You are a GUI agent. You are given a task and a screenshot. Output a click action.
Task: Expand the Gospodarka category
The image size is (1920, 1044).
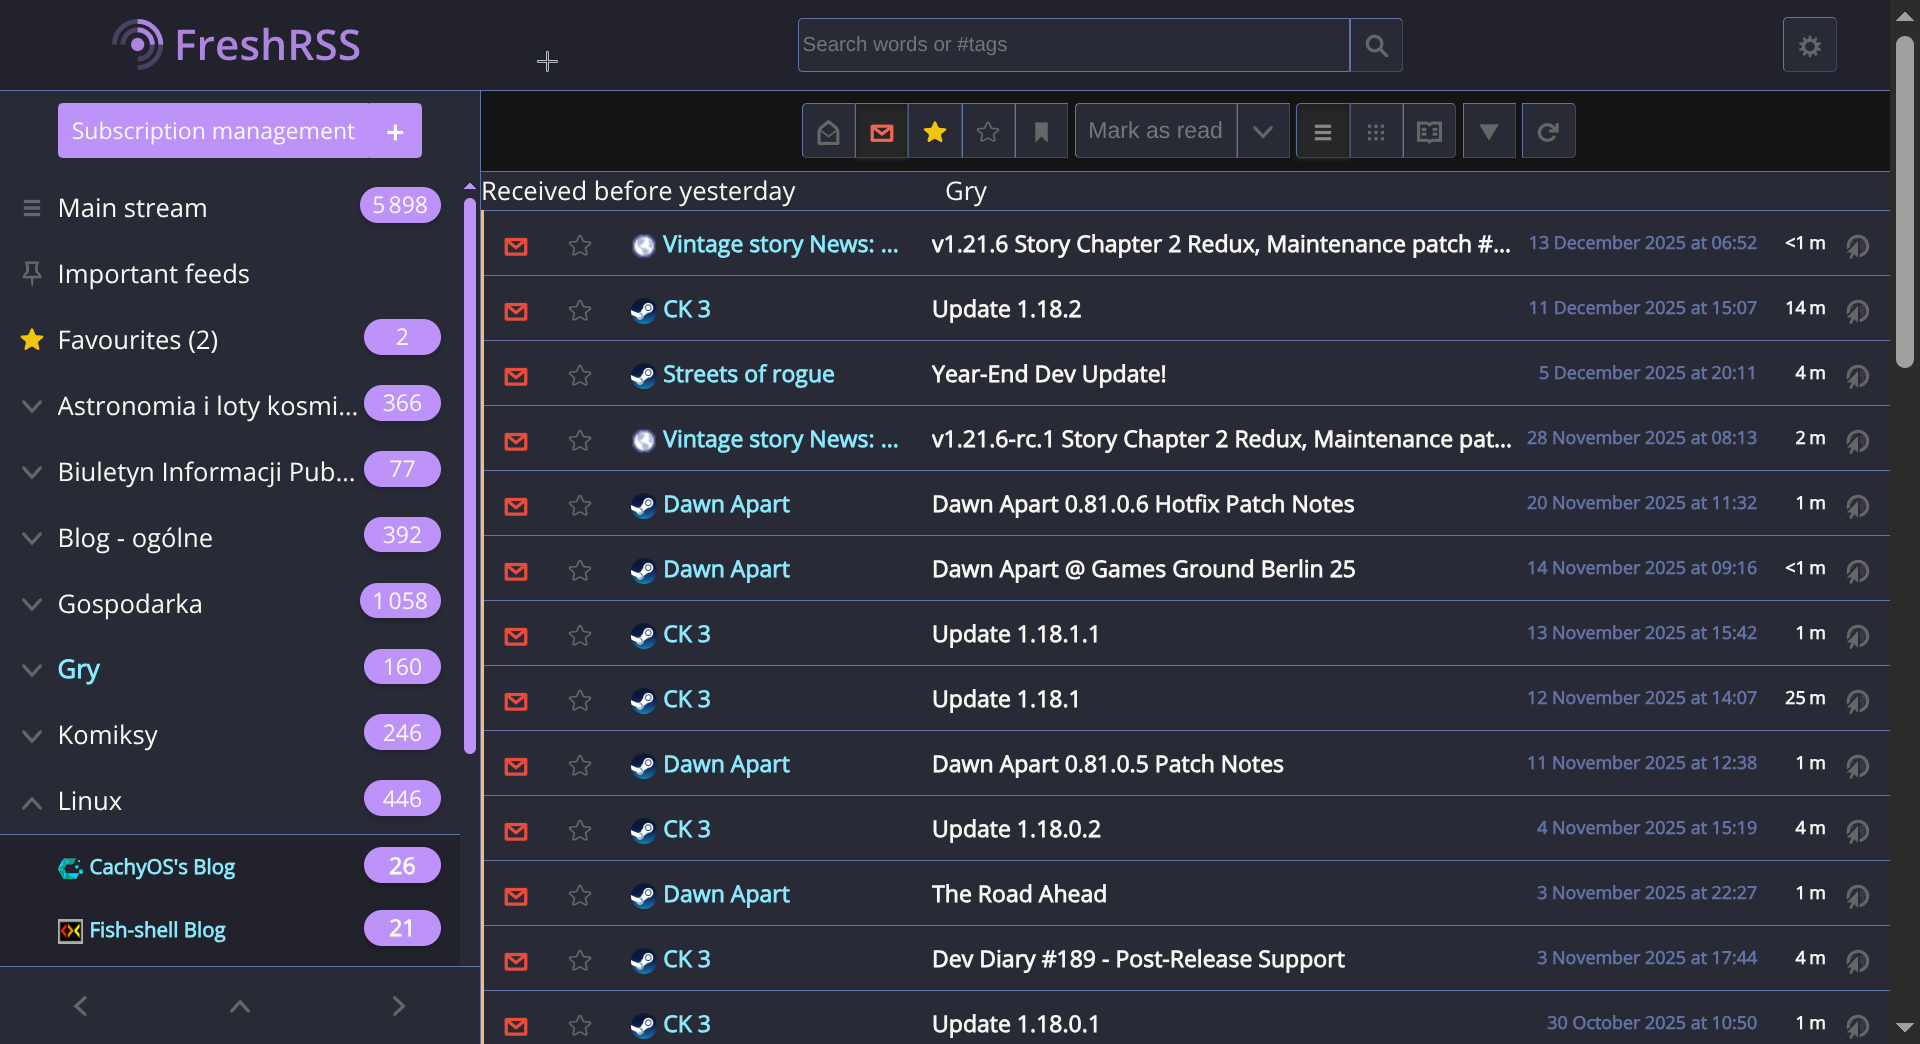pyautogui.click(x=32, y=604)
